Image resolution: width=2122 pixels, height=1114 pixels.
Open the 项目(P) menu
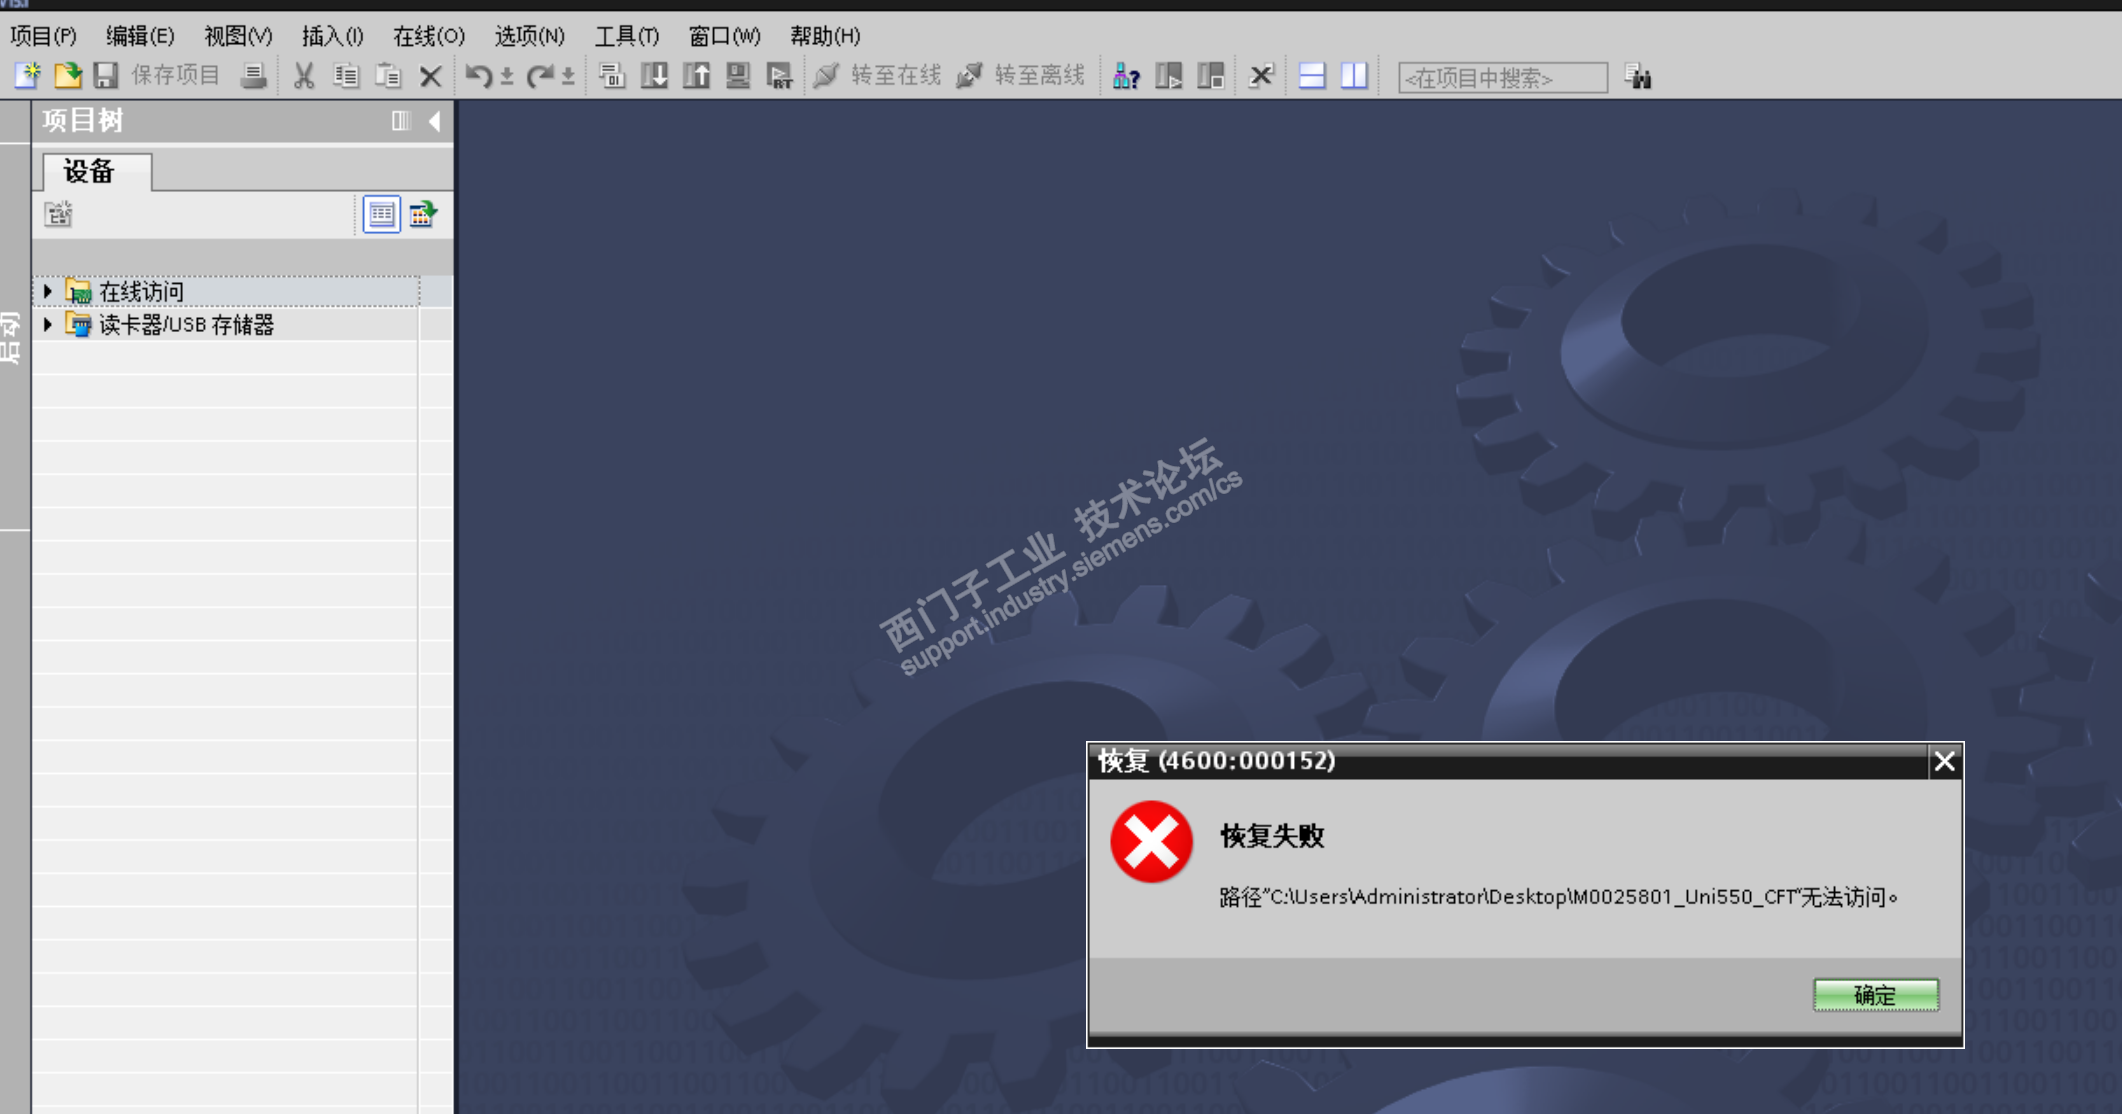tap(43, 36)
